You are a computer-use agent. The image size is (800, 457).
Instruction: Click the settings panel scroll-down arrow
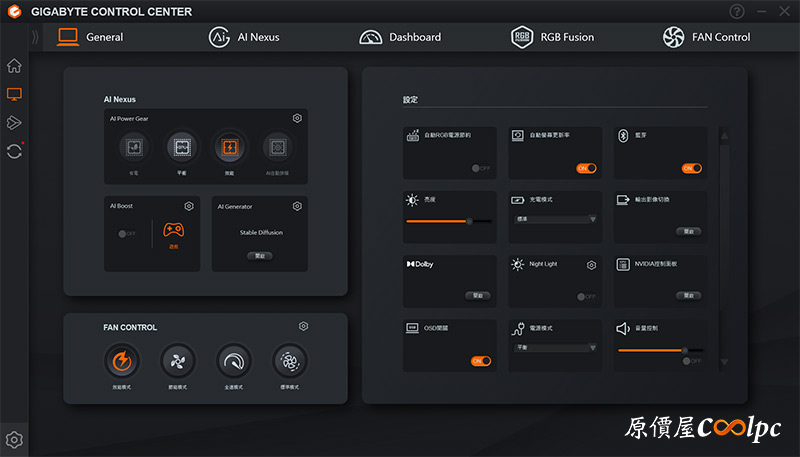pos(724,362)
